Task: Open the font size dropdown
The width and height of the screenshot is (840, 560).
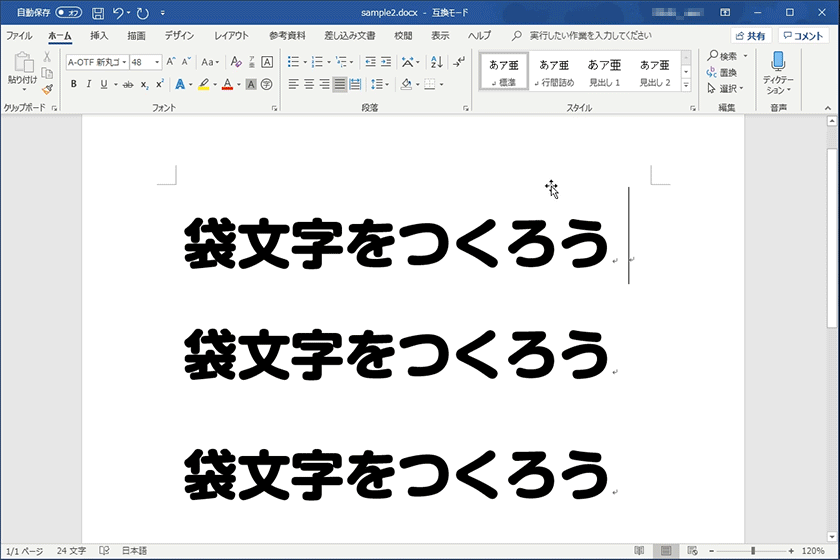Action: click(x=157, y=62)
